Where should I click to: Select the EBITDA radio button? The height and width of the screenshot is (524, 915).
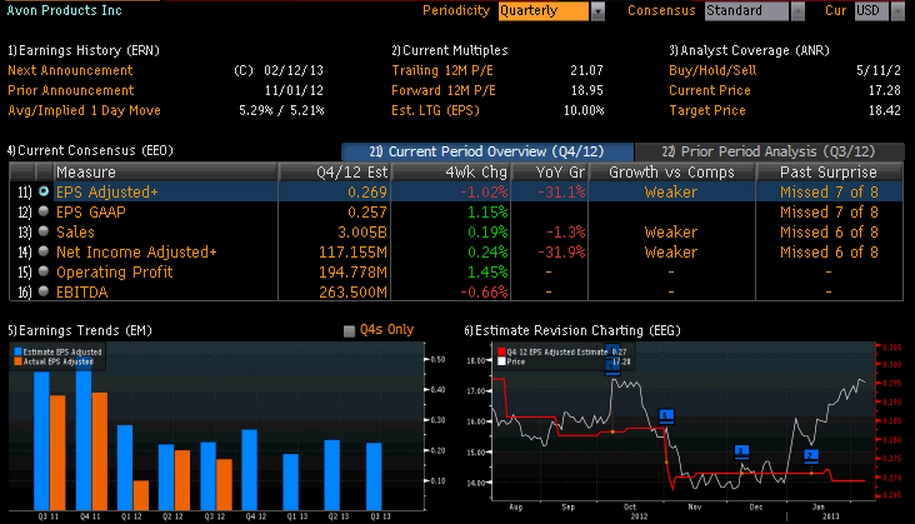(43, 291)
